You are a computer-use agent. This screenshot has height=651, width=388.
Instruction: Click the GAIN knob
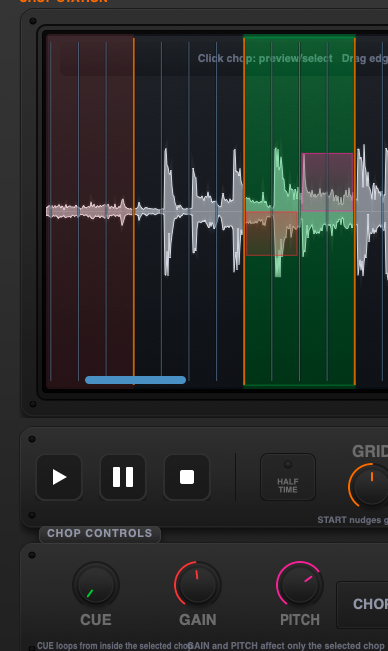point(198,585)
